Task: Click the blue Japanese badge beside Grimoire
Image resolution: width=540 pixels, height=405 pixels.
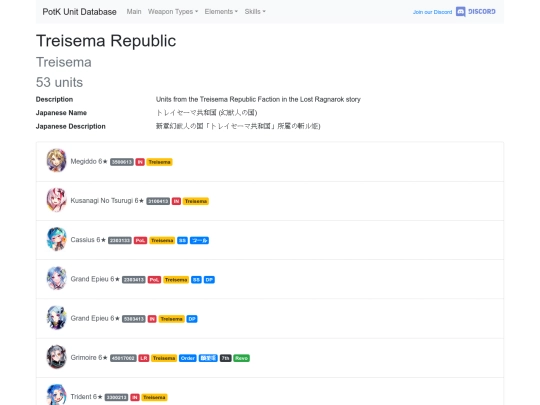Action: 208,358
